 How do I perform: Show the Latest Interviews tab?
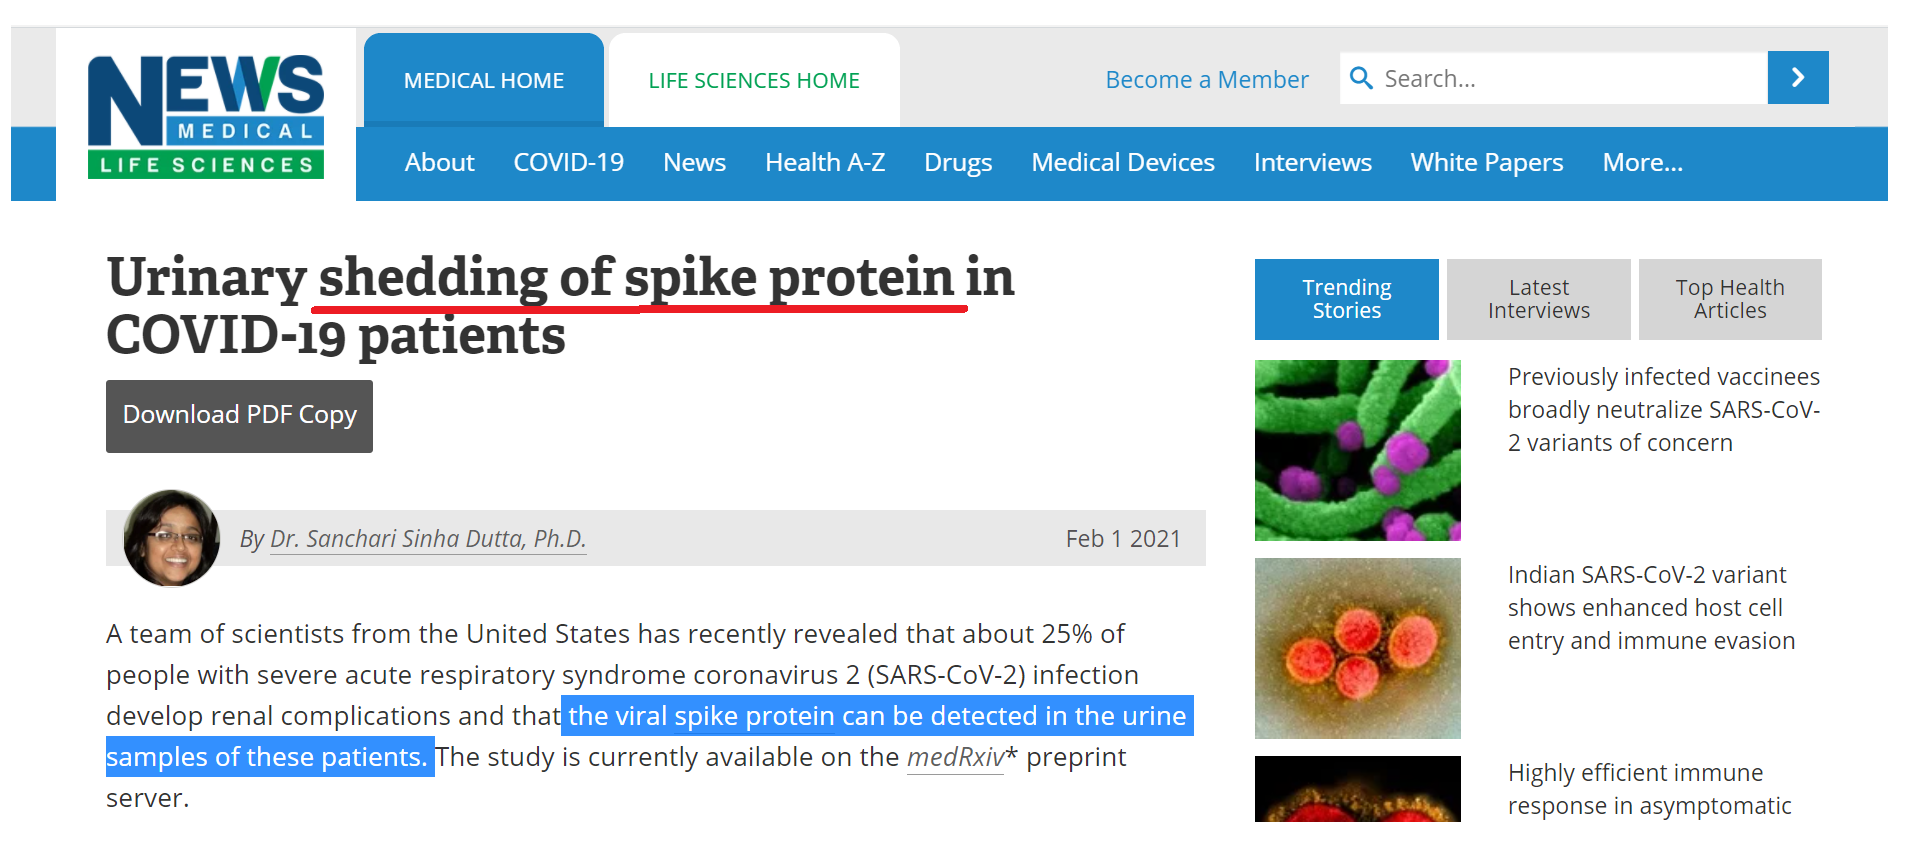(x=1538, y=299)
